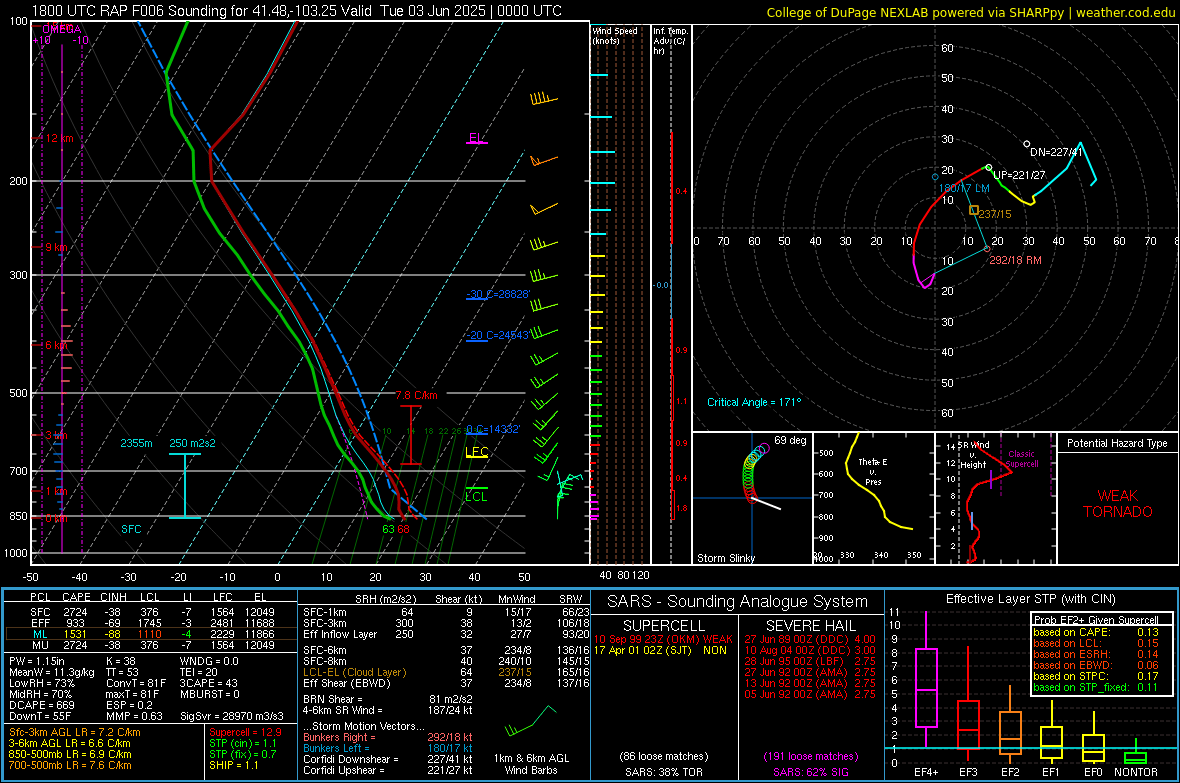This screenshot has height=783, width=1180.
Task: Click the red 68 surface temperature value
Action: click(403, 529)
